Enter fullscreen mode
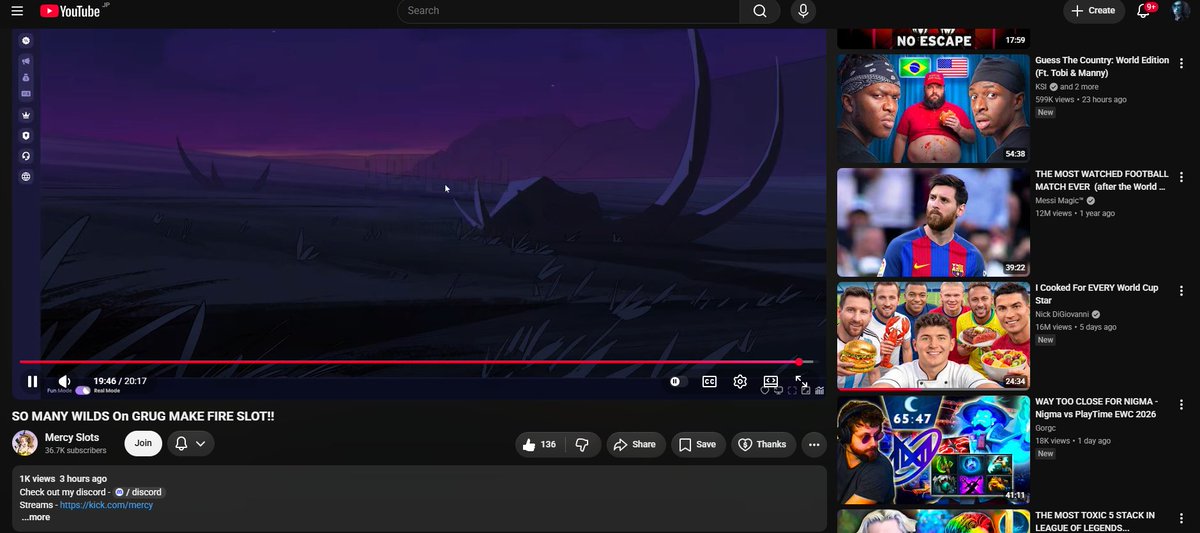 point(802,381)
